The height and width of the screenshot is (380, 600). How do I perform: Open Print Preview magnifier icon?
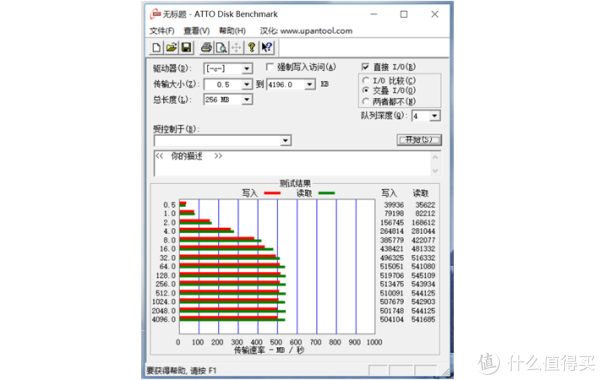[221, 47]
